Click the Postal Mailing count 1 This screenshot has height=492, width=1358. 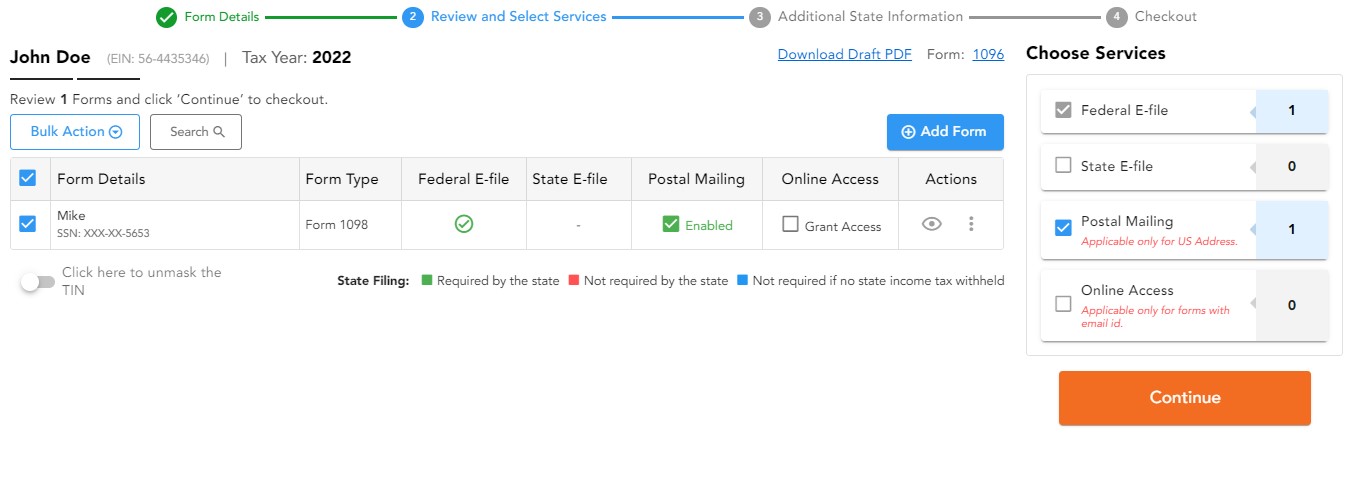point(1292,229)
